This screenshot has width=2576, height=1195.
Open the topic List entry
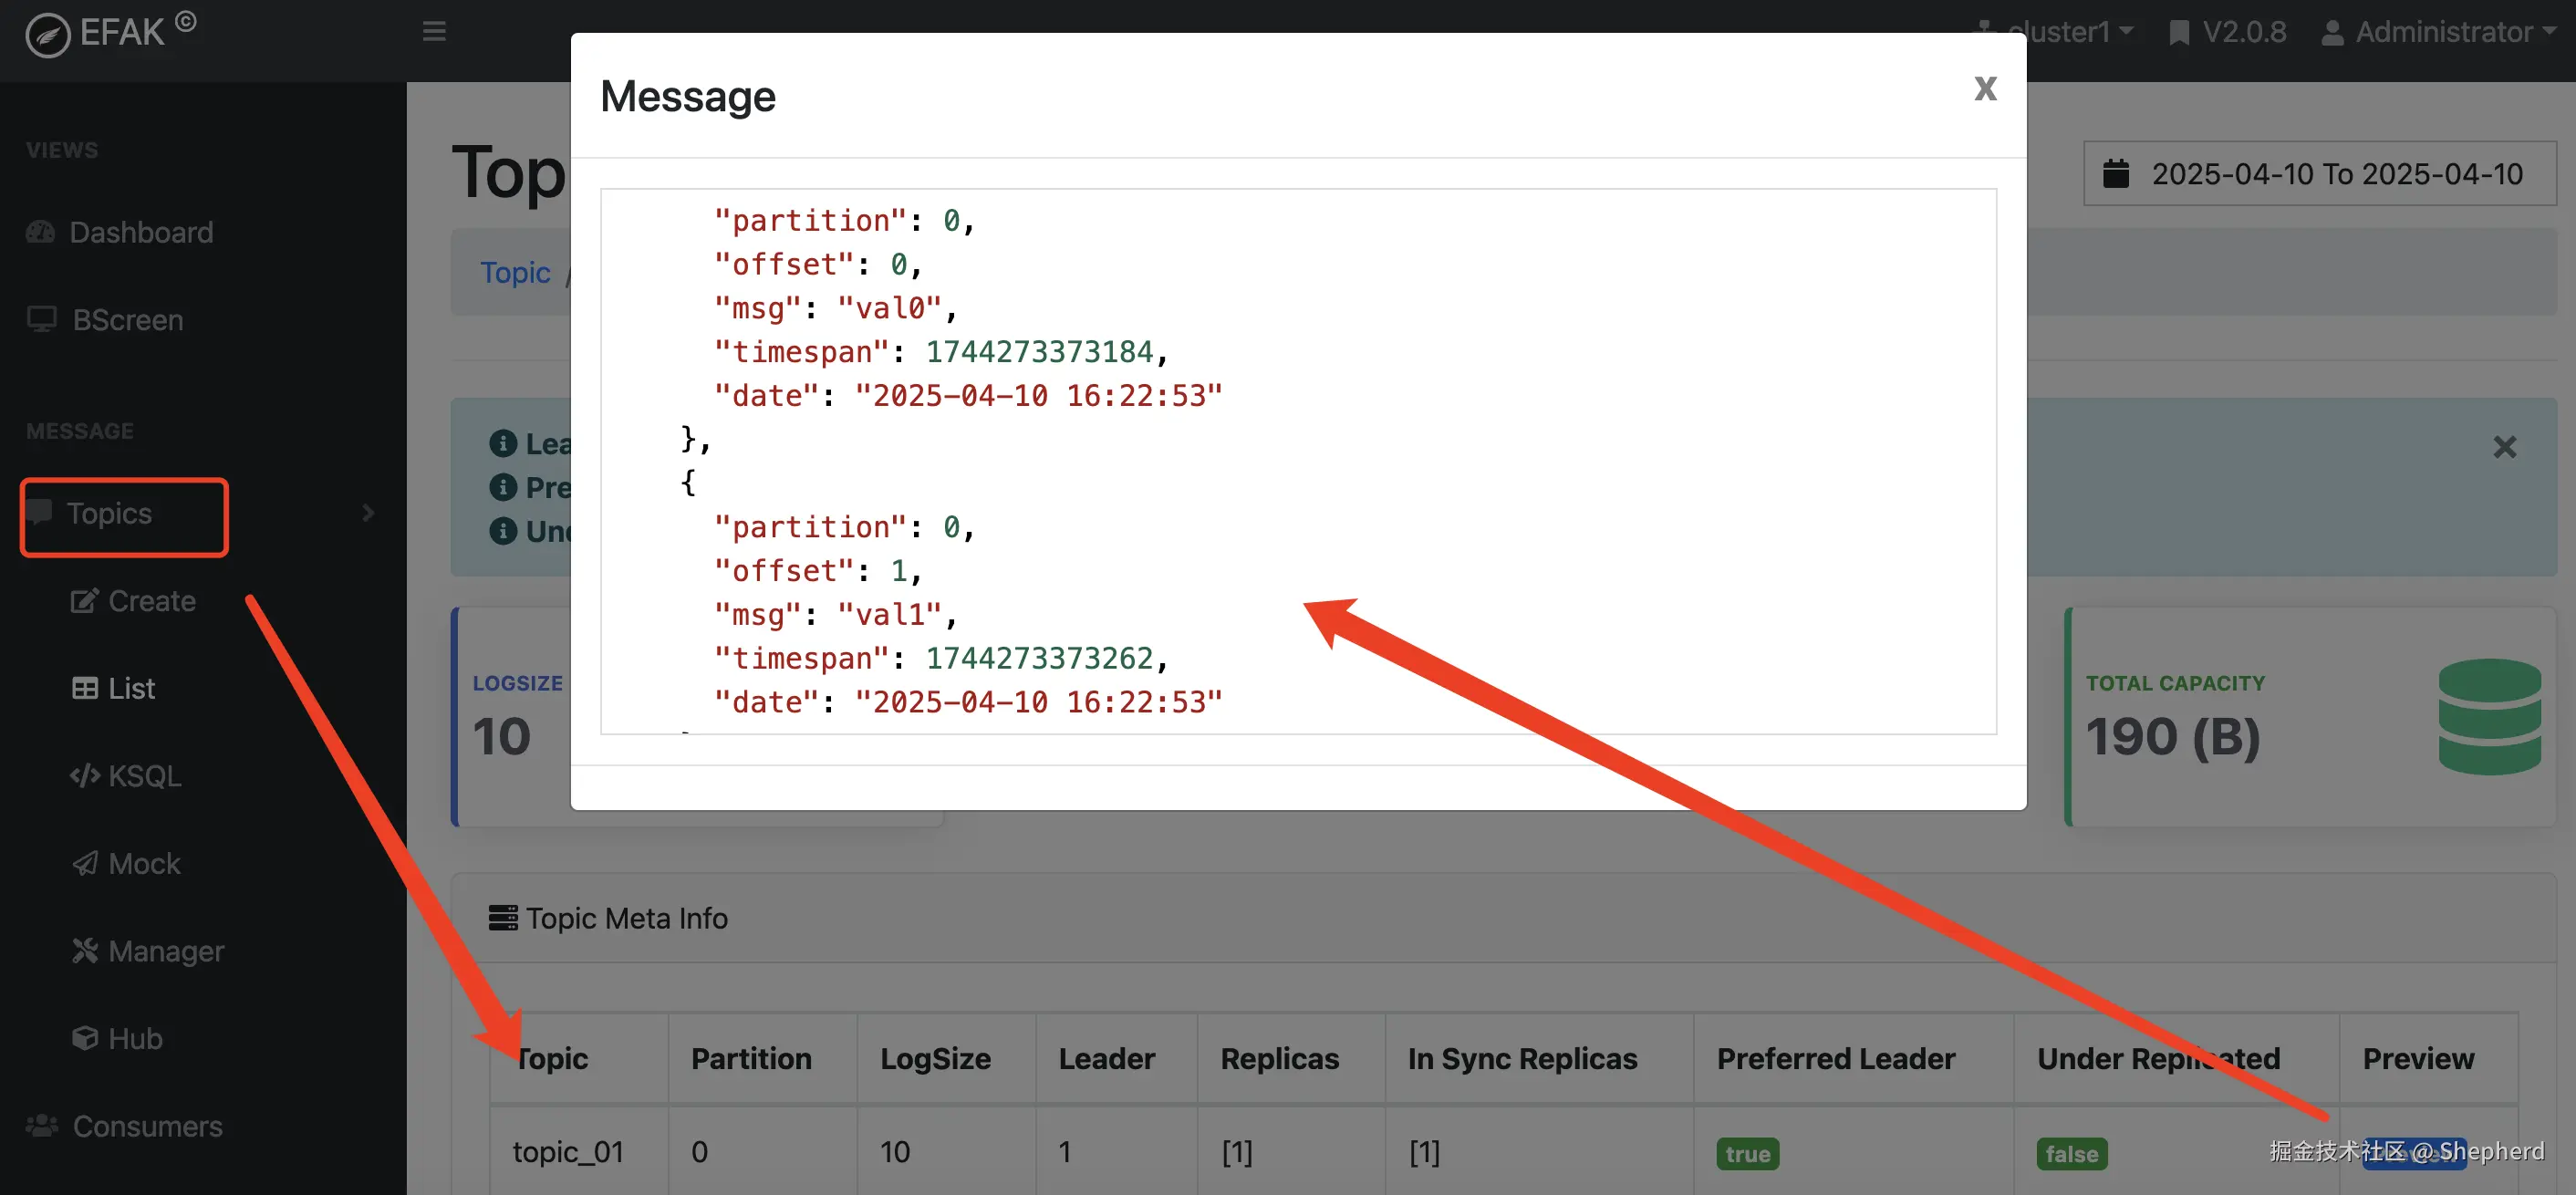[x=130, y=688]
